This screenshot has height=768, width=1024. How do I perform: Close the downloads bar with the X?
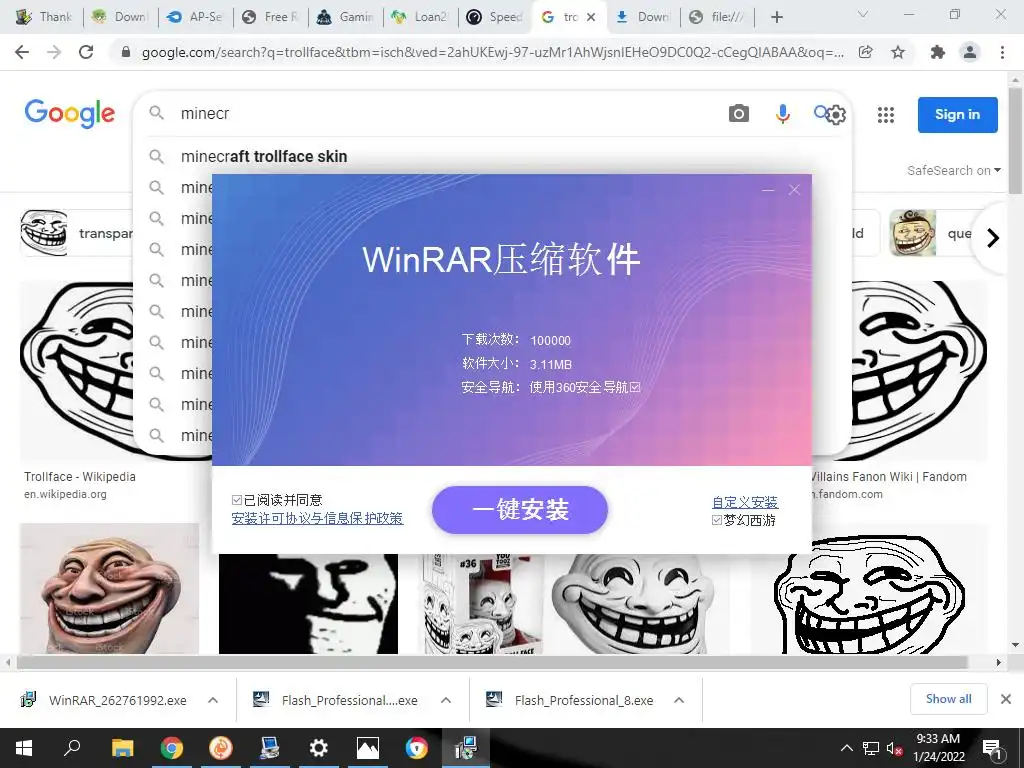(1006, 699)
